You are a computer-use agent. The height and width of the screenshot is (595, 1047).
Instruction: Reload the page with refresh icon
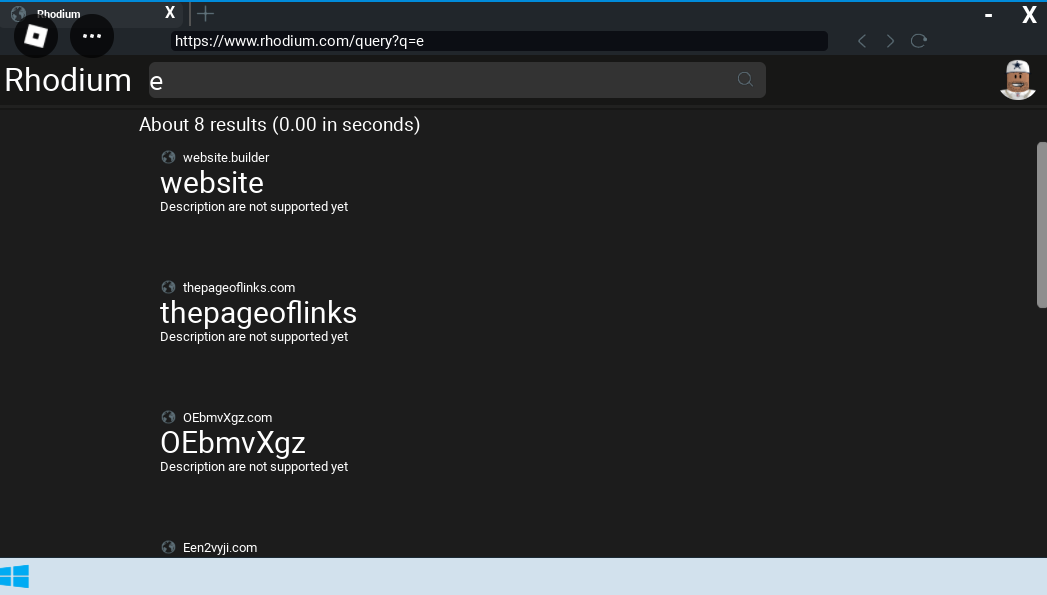[919, 41]
